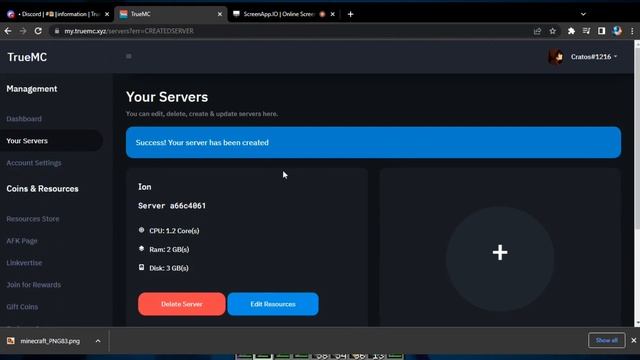This screenshot has width=640, height=360.
Task: Click the Disk: 3 GB(s) text
Action: (x=169, y=268)
